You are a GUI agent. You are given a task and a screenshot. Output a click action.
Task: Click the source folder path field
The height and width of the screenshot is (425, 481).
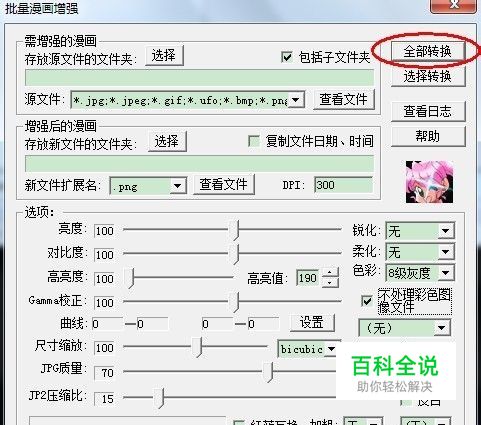click(199, 78)
